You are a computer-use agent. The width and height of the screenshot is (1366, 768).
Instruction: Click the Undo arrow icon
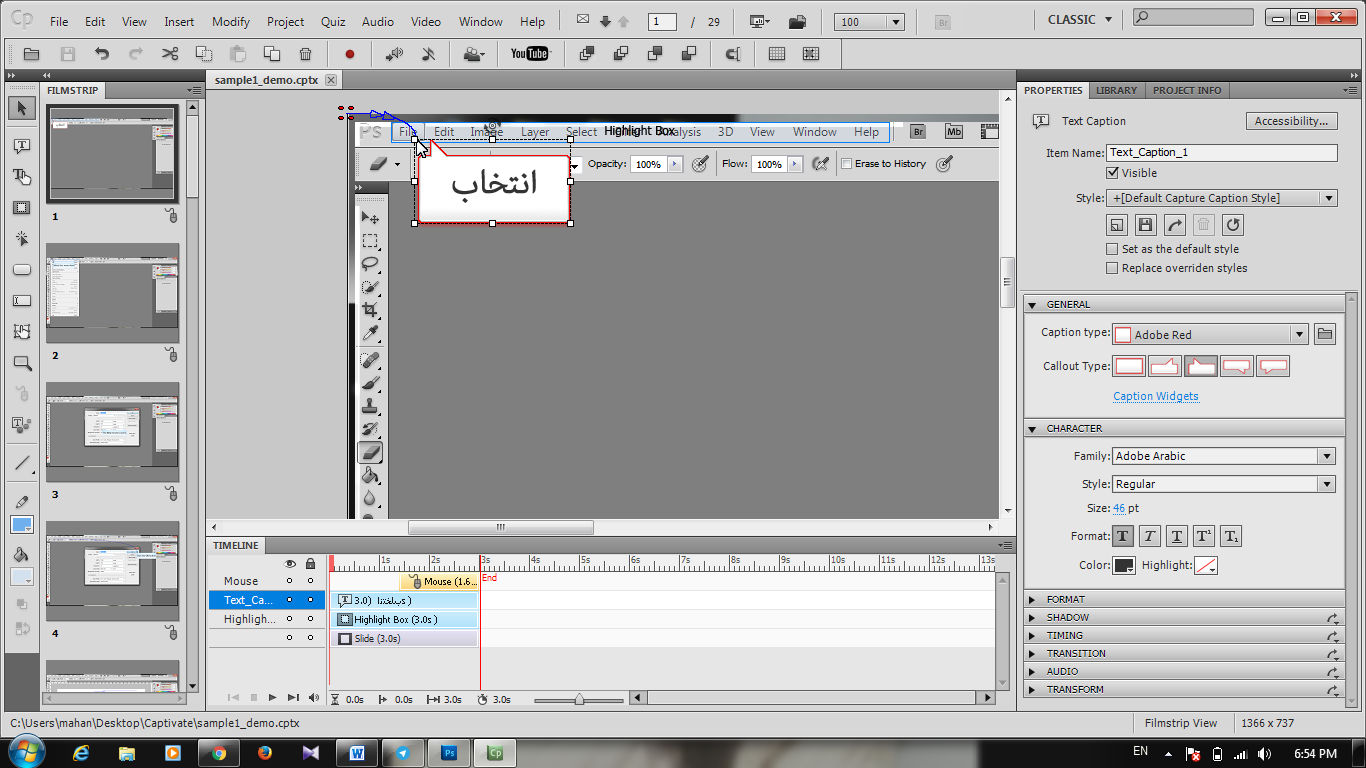[x=101, y=54]
